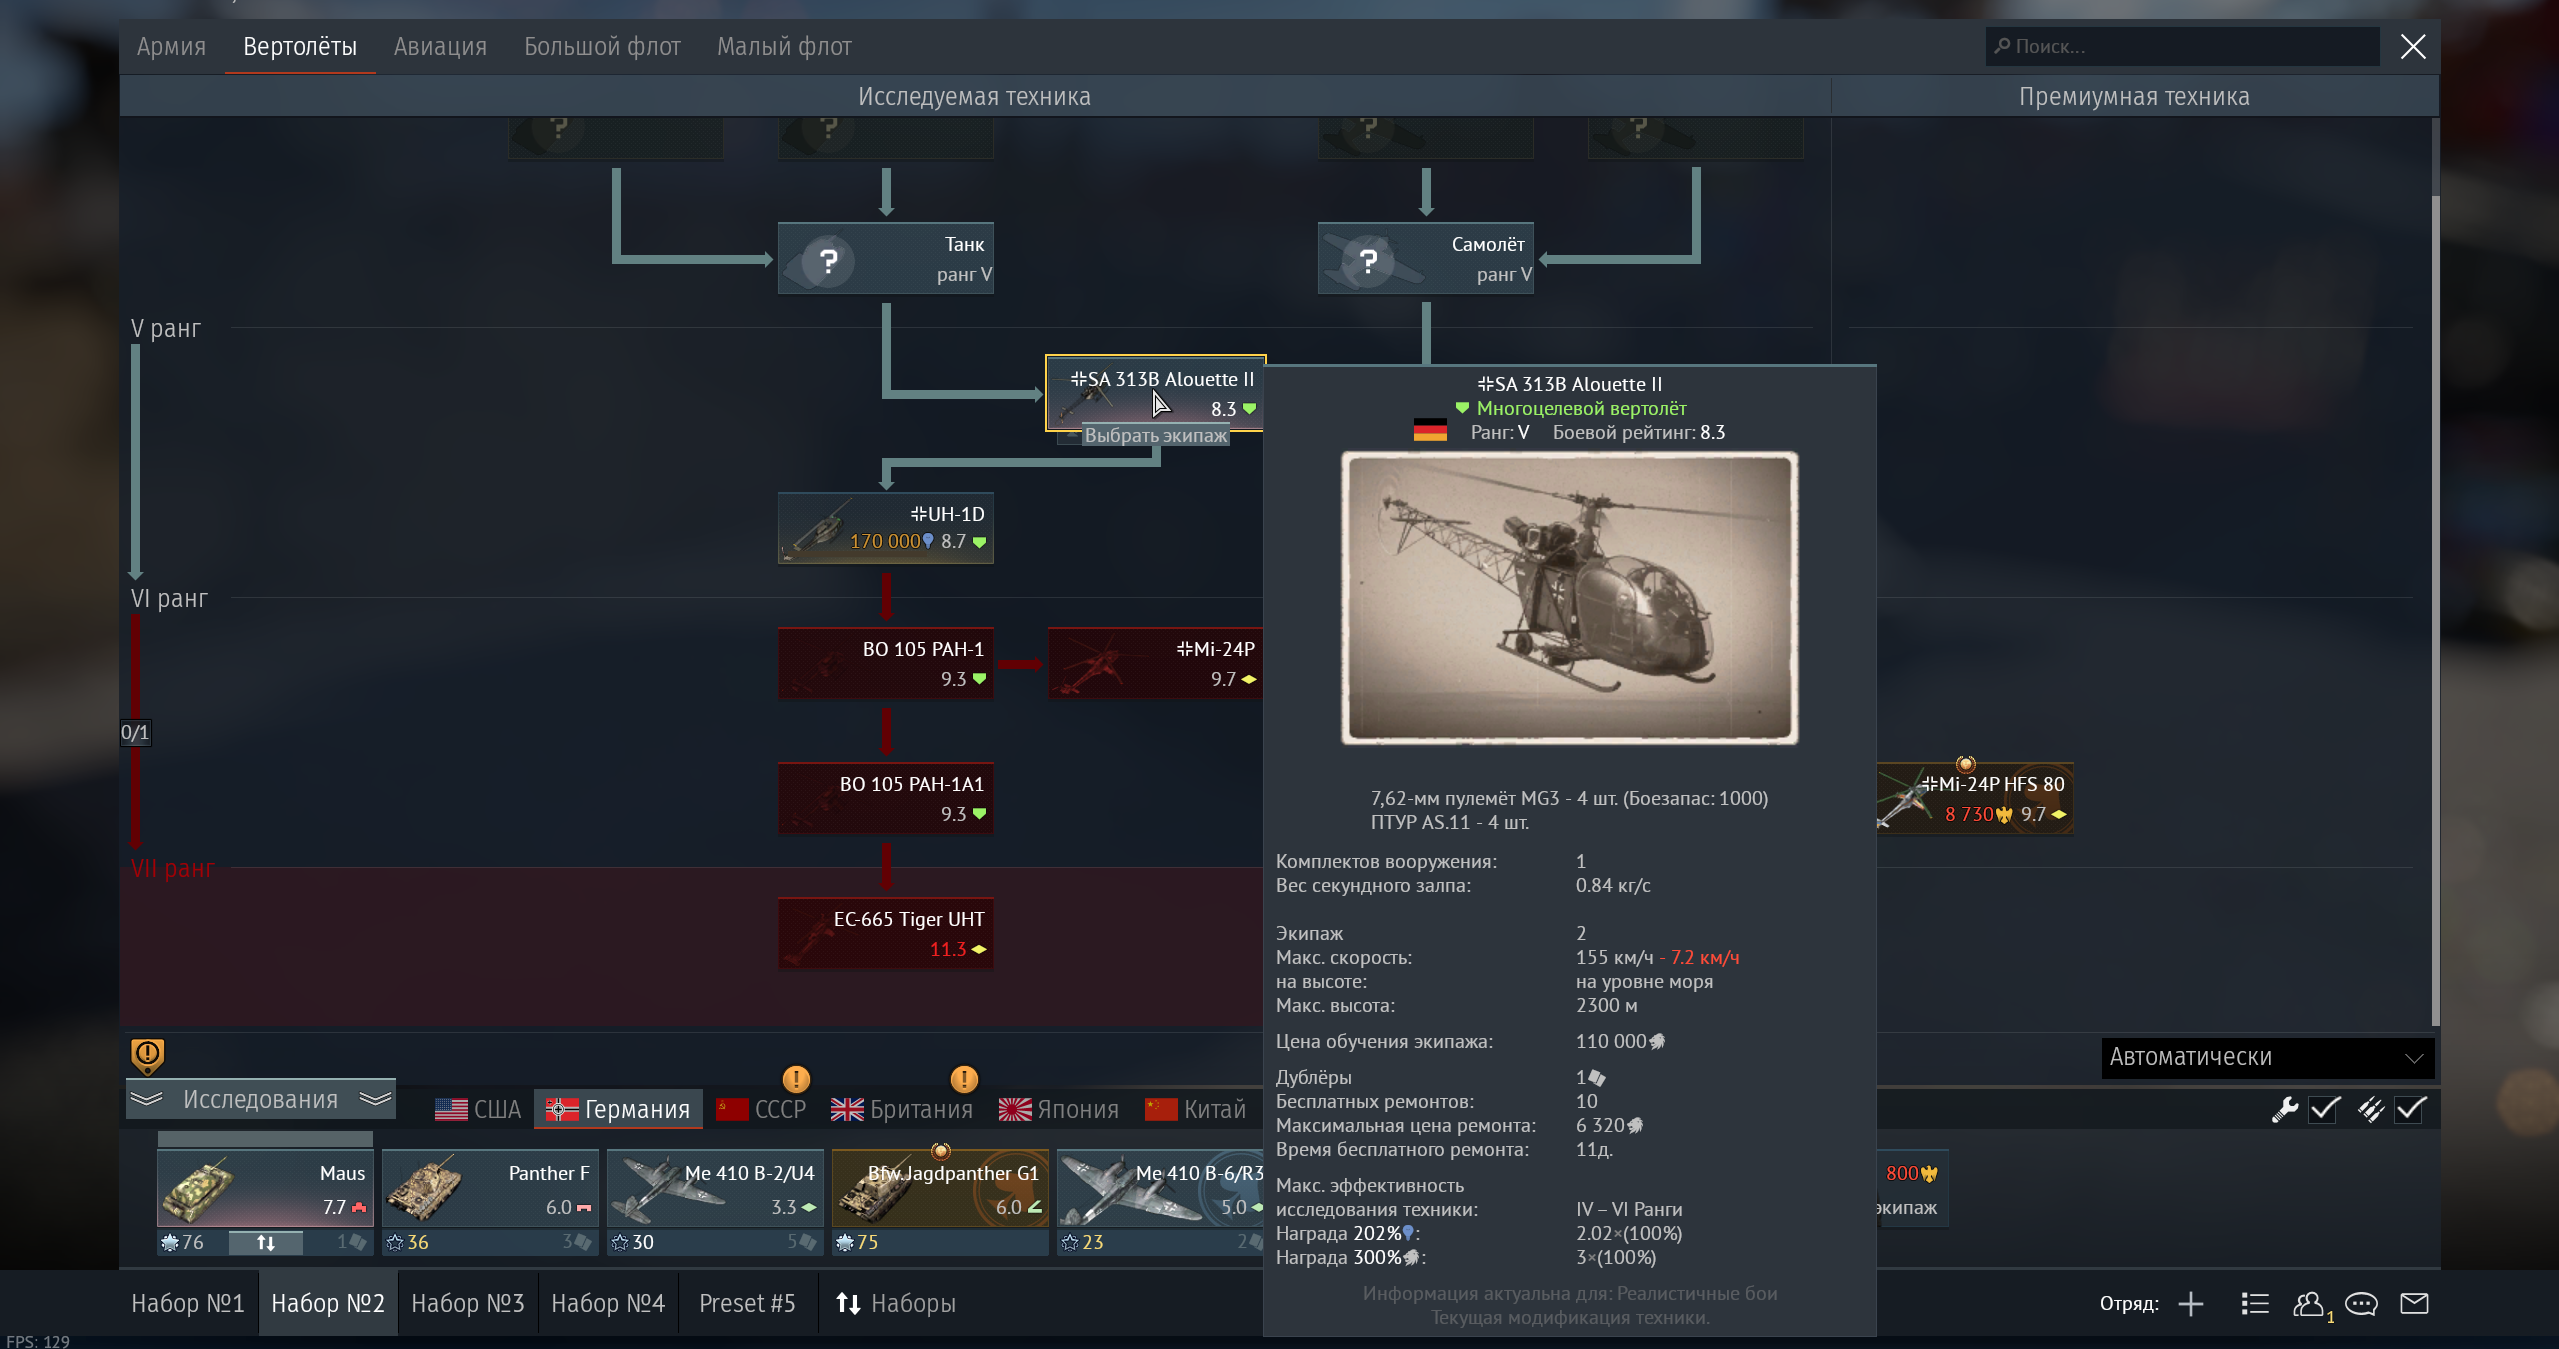Click the warning badge above СССР
Image resolution: width=2559 pixels, height=1349 pixels.
[796, 1079]
